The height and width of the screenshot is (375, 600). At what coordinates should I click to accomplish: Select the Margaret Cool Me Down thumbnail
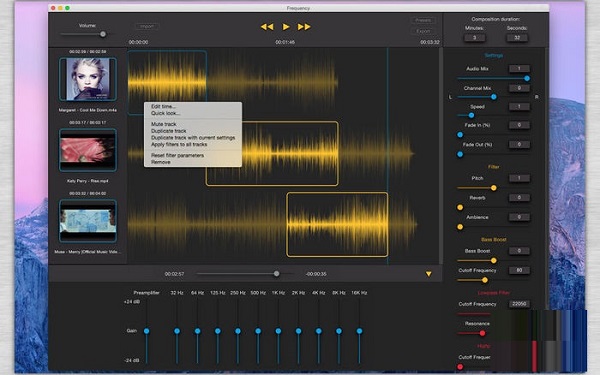[x=88, y=79]
